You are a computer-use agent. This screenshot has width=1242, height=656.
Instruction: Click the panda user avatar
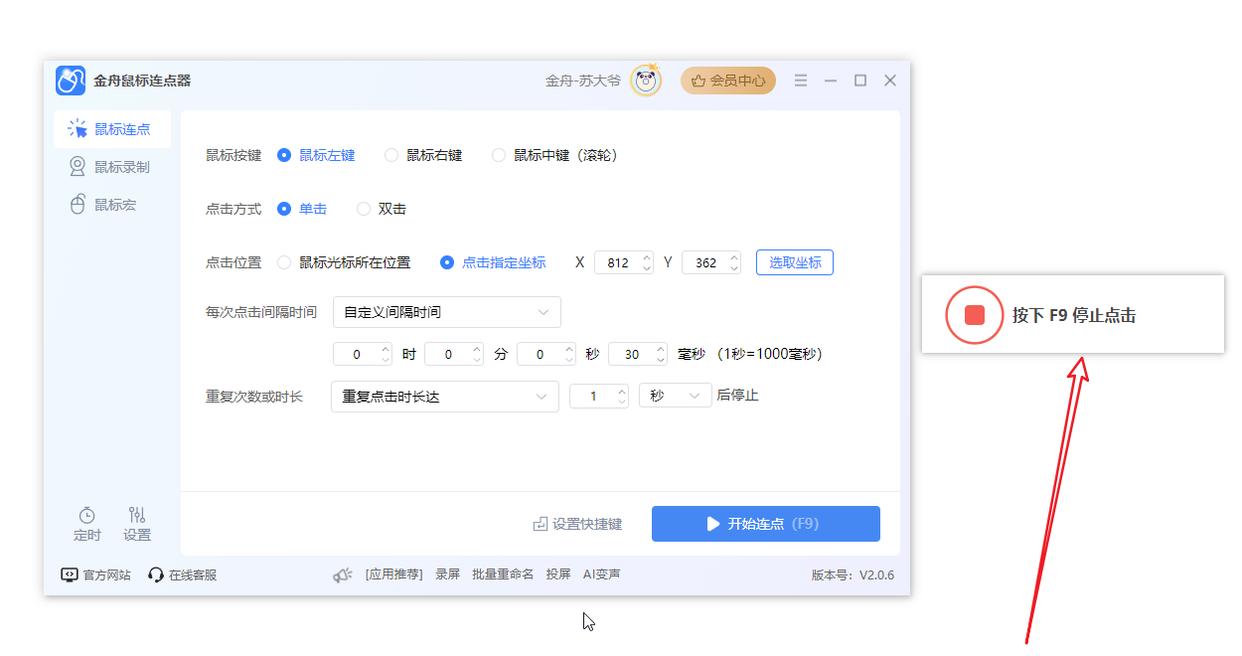(646, 81)
